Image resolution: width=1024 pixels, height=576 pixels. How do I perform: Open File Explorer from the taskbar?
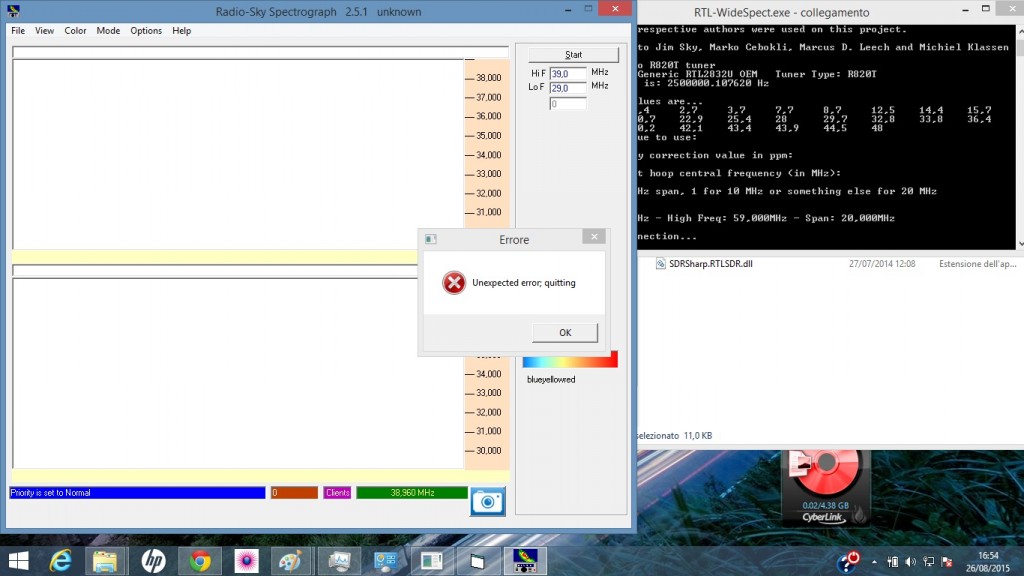coord(104,561)
